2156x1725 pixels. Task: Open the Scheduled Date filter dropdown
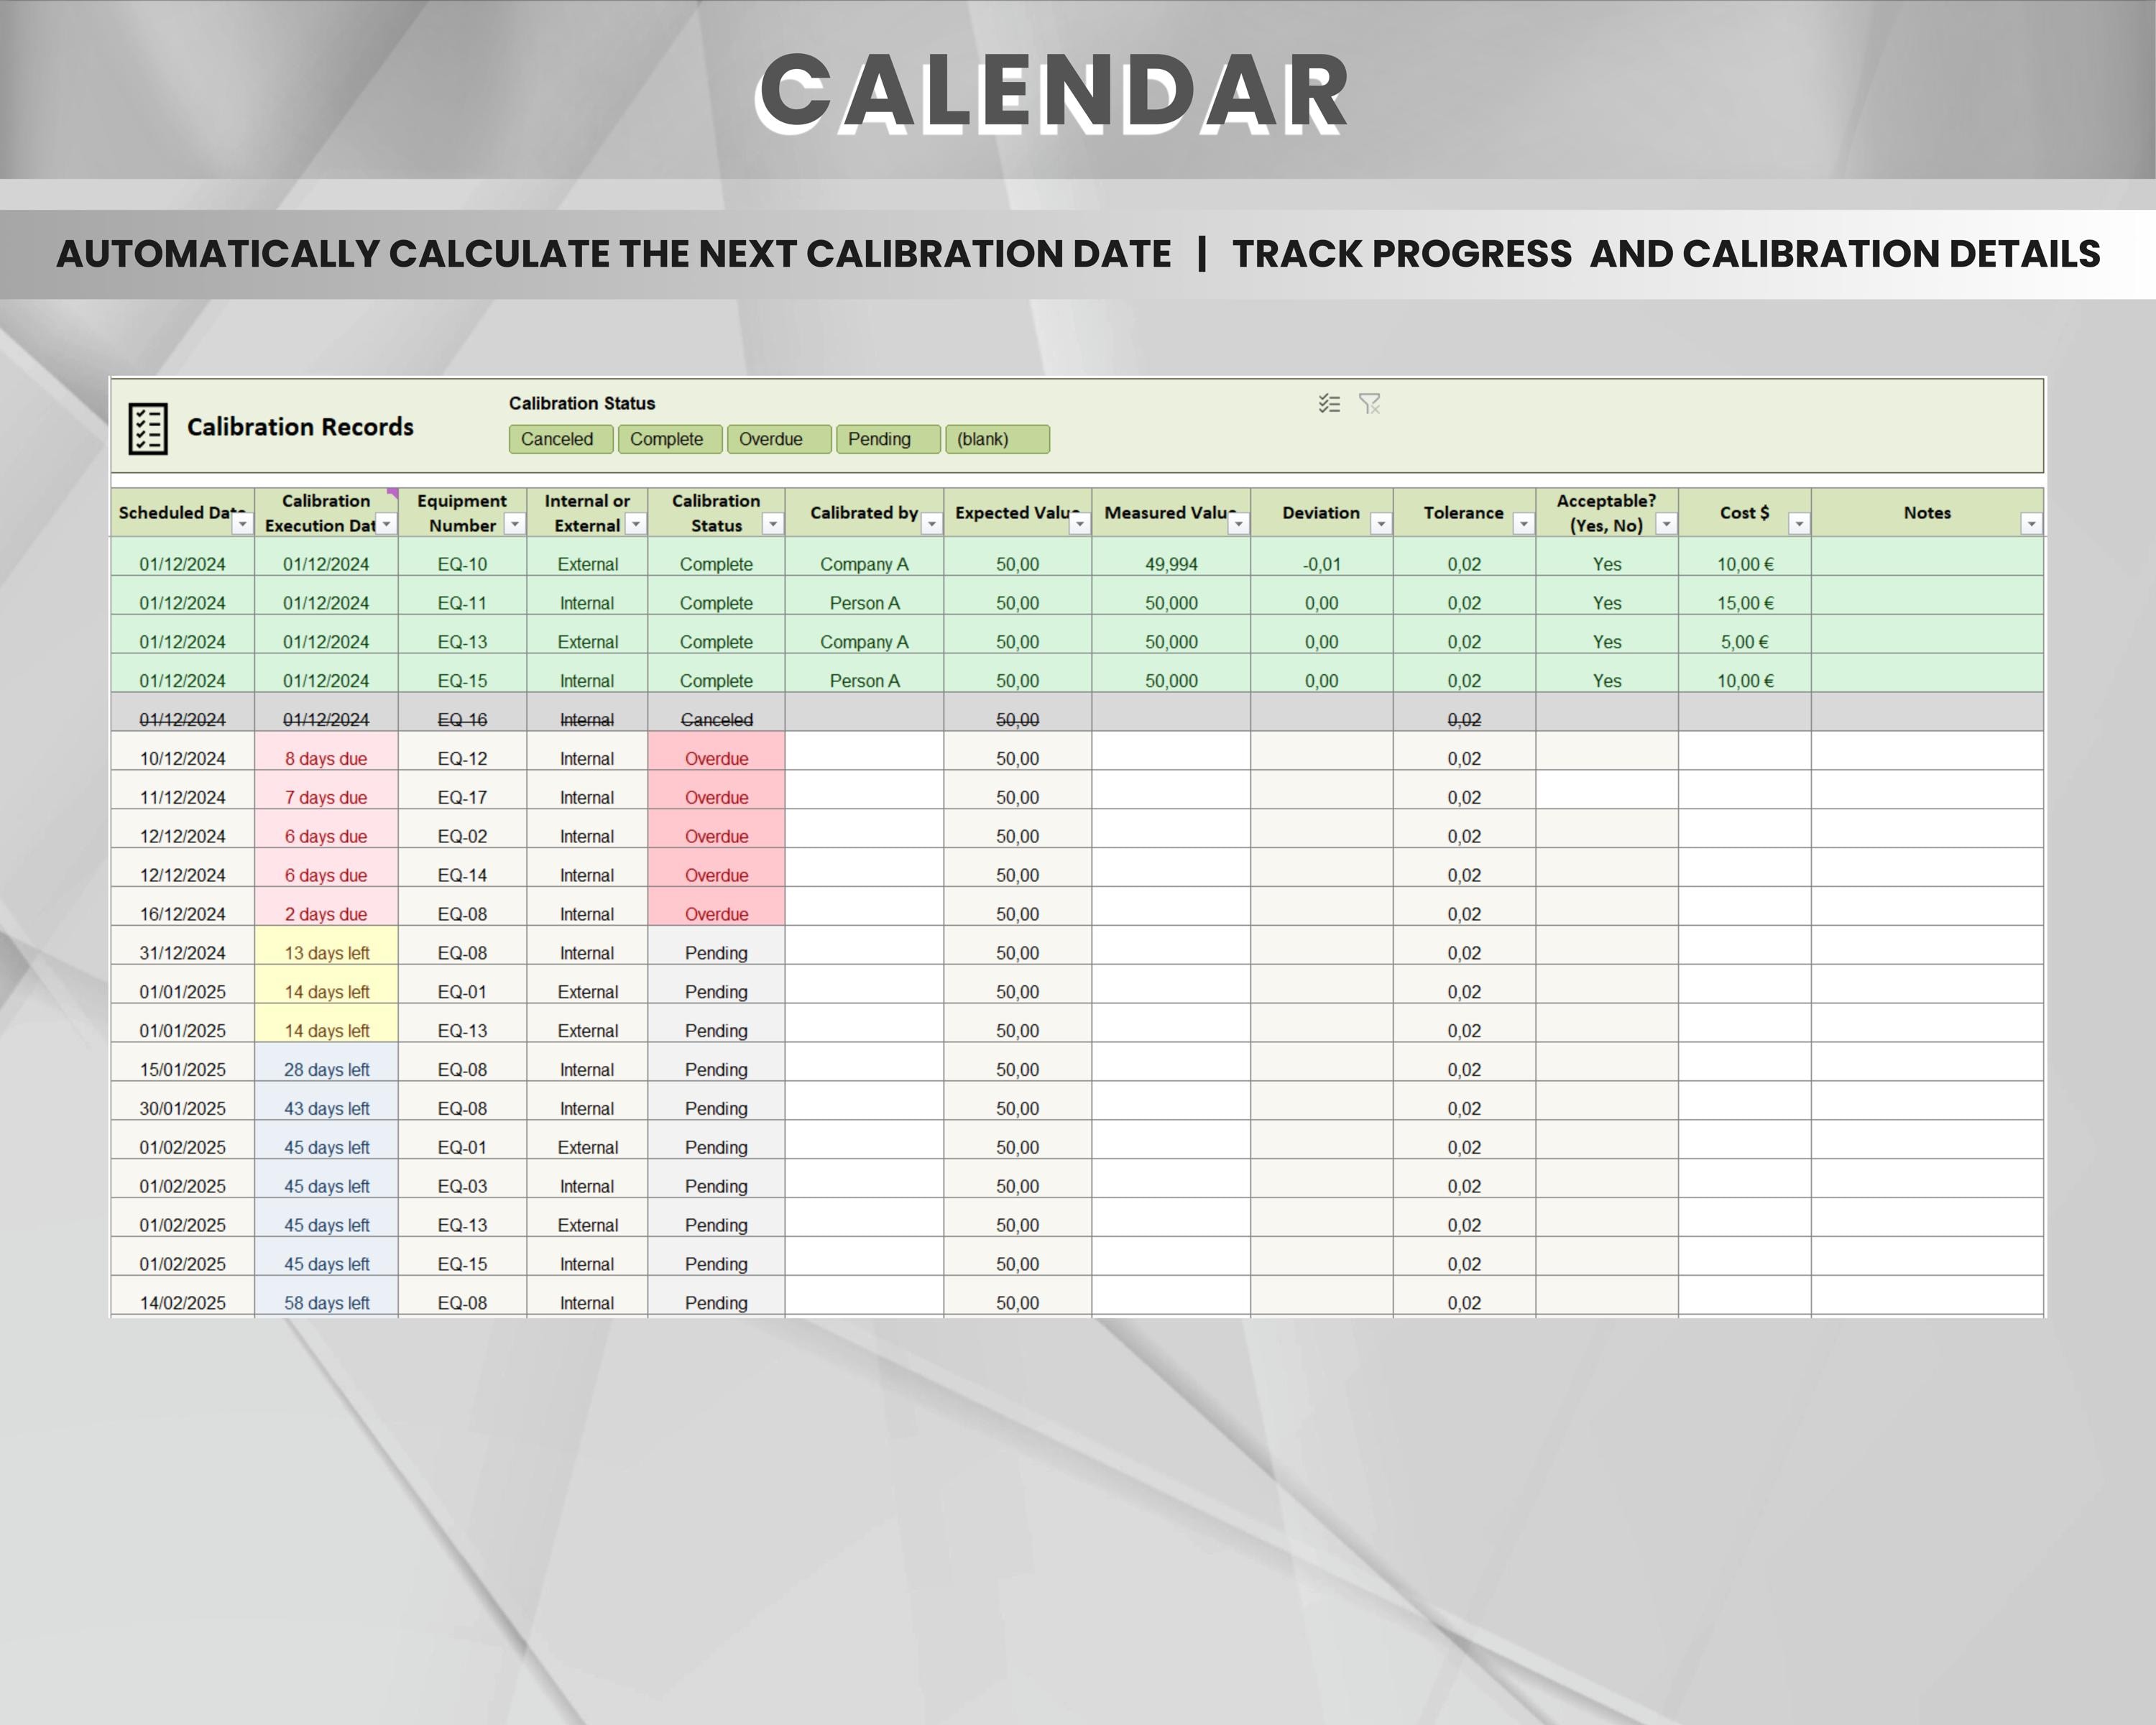click(242, 524)
